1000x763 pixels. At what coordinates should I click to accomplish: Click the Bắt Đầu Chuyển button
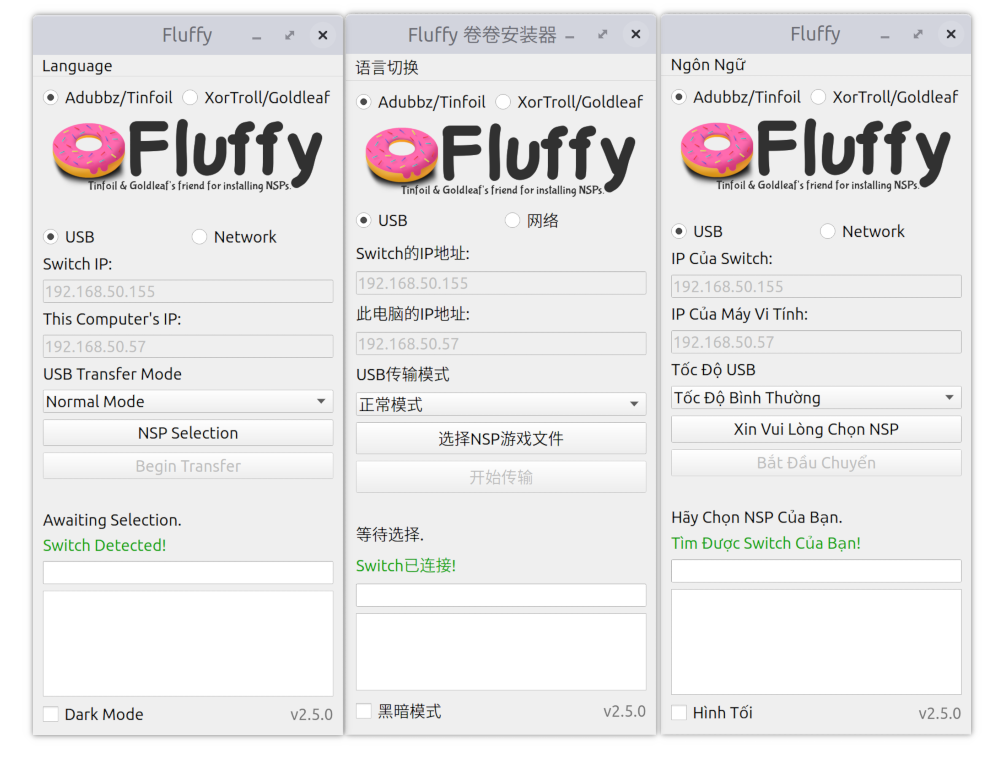coord(816,463)
